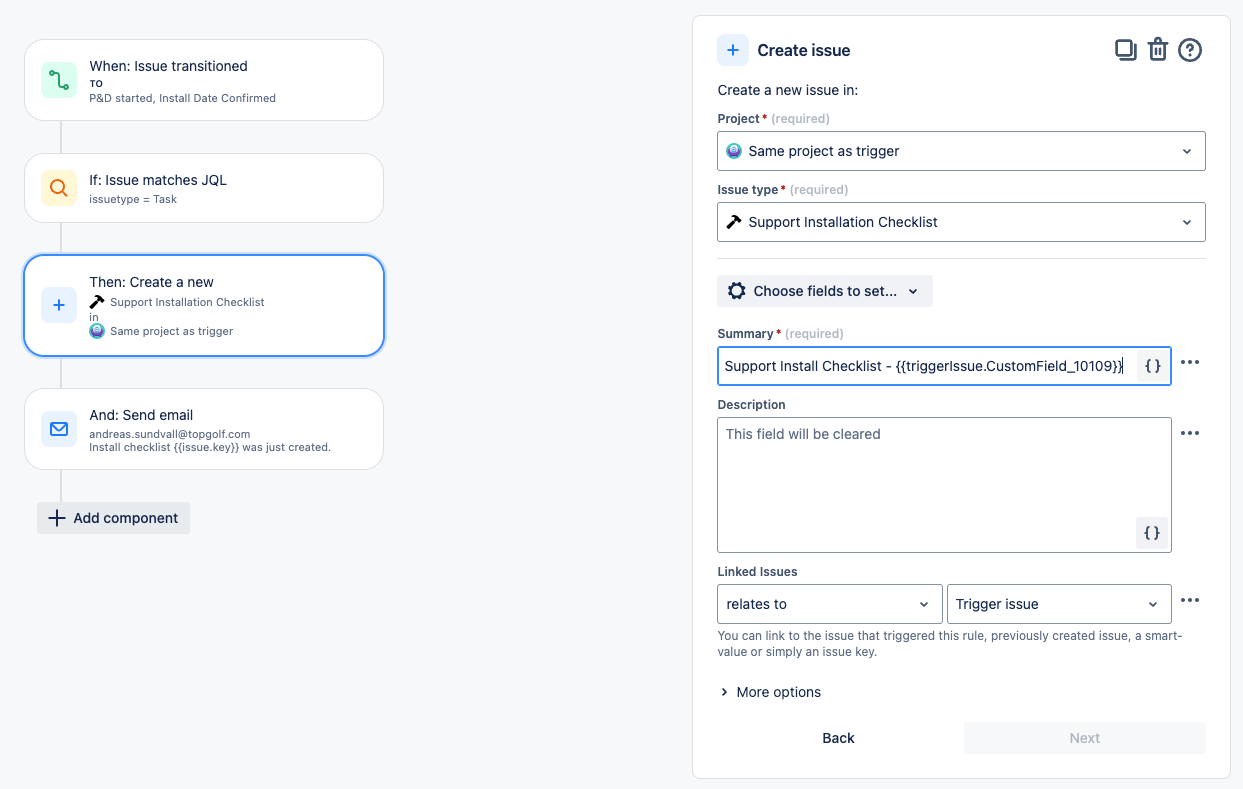The image size is (1243, 789).
Task: Select the 'If: Issue matches JQL' card
Action: 204,187
